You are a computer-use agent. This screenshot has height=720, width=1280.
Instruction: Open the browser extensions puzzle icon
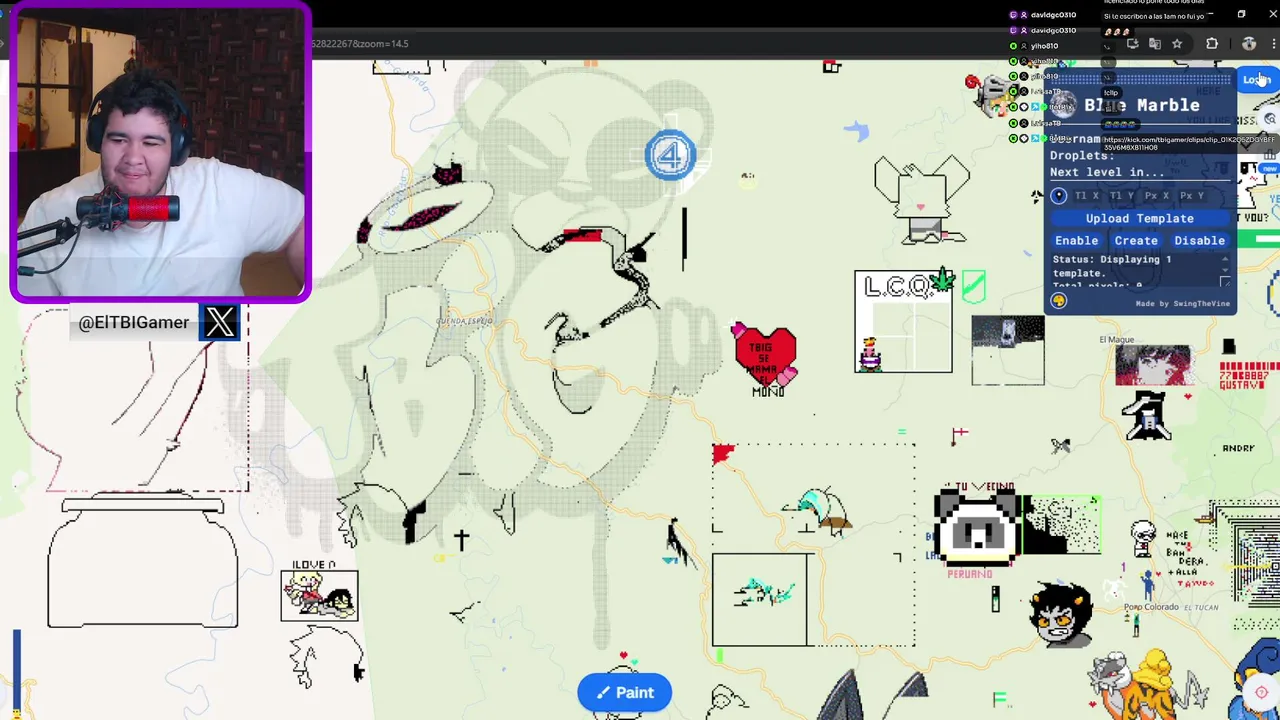point(1212,44)
